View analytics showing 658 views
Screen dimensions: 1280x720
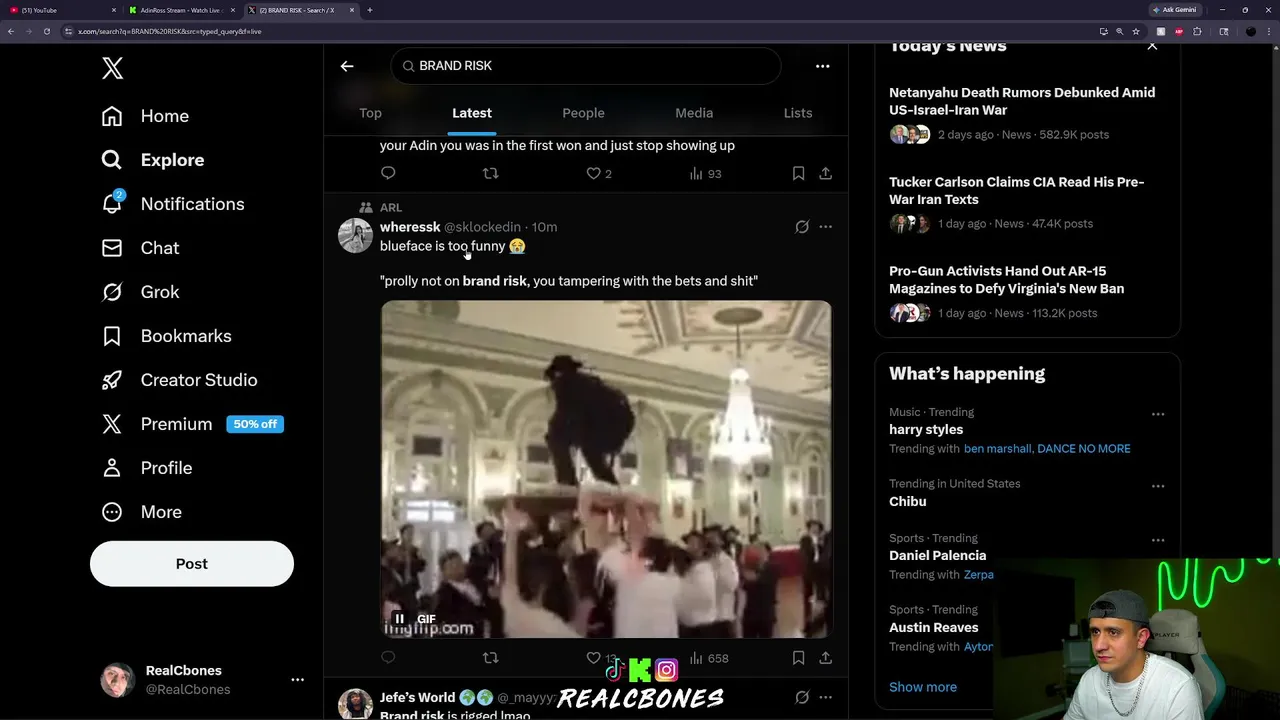point(709,658)
